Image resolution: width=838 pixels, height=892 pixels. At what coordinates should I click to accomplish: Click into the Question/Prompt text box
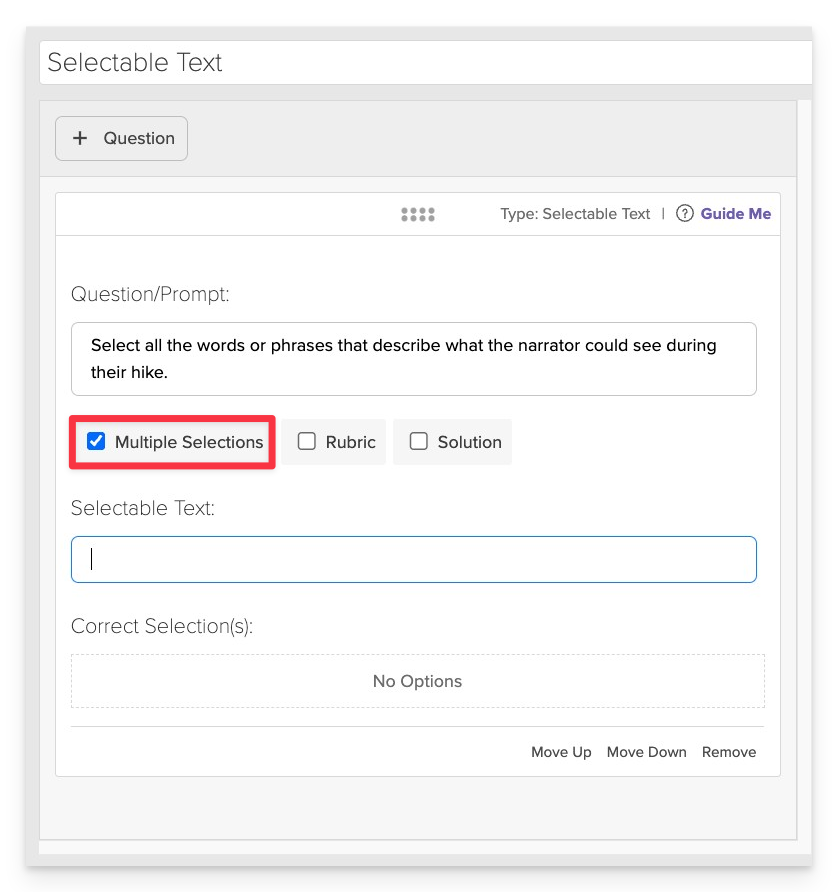coord(414,359)
